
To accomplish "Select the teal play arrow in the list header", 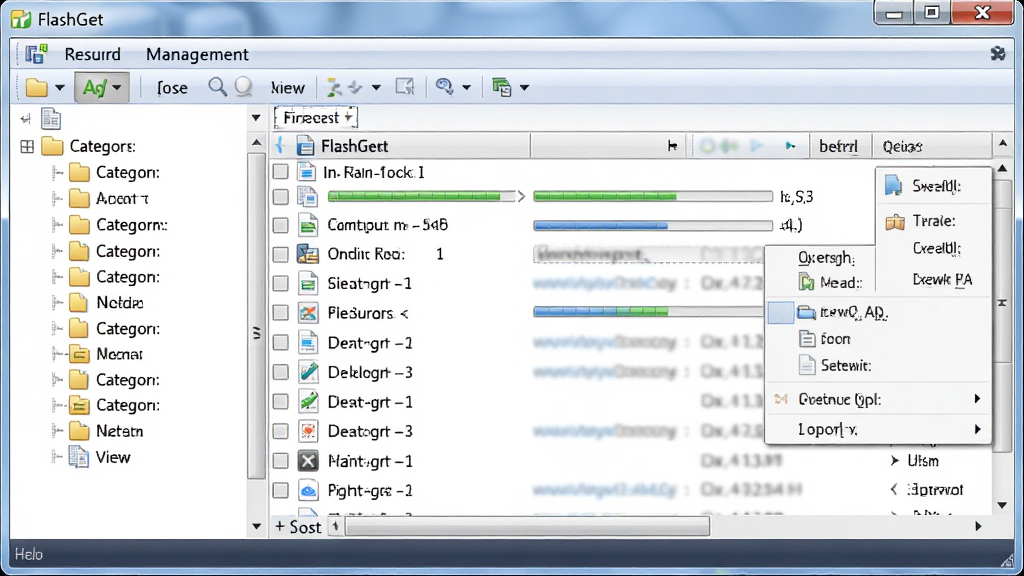I will pos(790,146).
